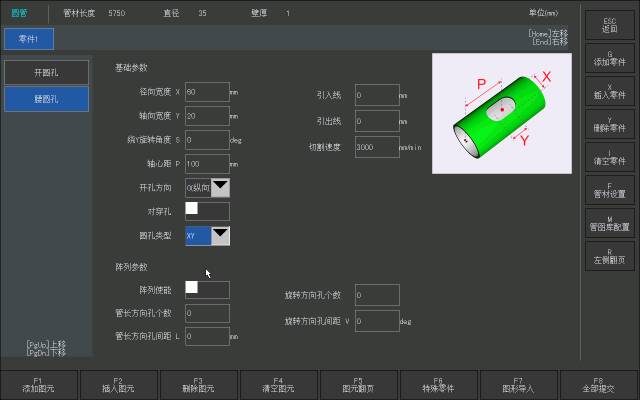Image resolution: width=640 pixels, height=400 pixels.
Task: Click the 引入线 input field
Action: tap(377, 95)
